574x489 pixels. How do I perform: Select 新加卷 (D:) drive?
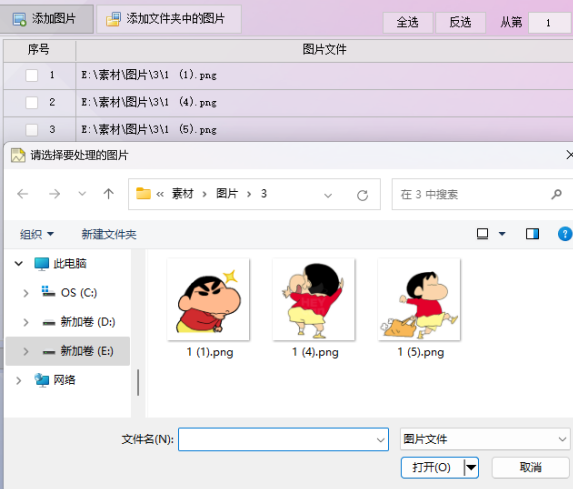78,322
